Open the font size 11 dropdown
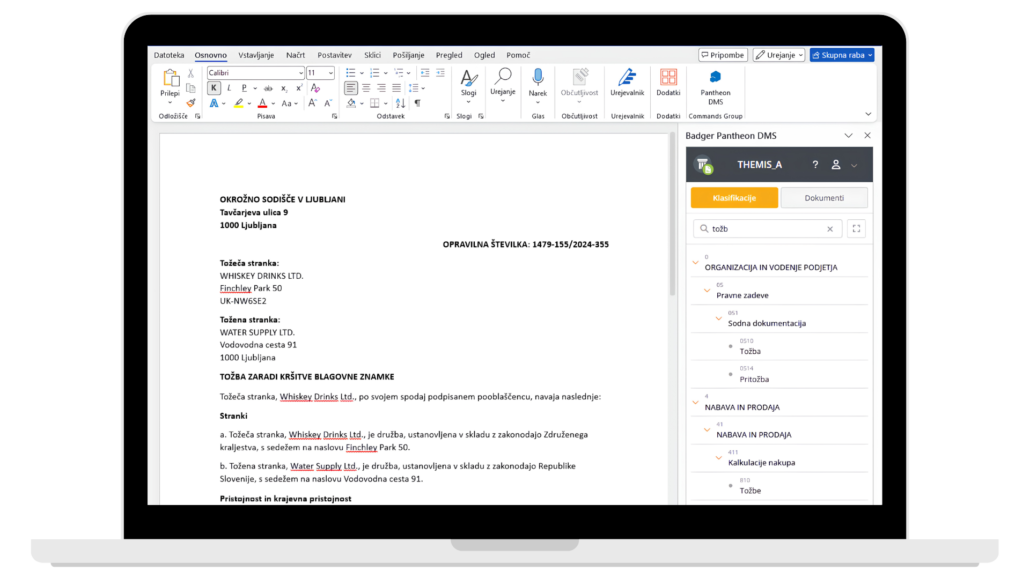Image resolution: width=1030 pixels, height=579 pixels. 330,73
